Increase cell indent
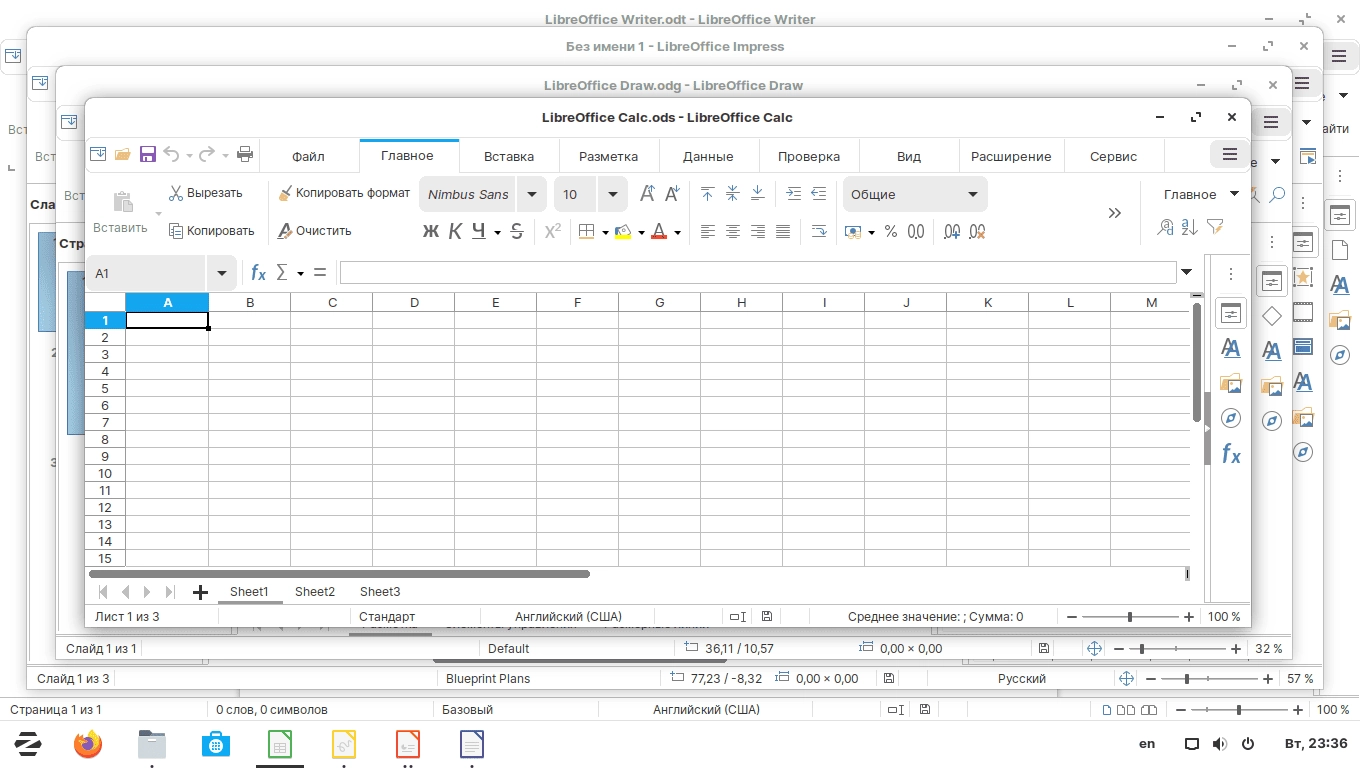The height and width of the screenshot is (768, 1360). click(794, 194)
